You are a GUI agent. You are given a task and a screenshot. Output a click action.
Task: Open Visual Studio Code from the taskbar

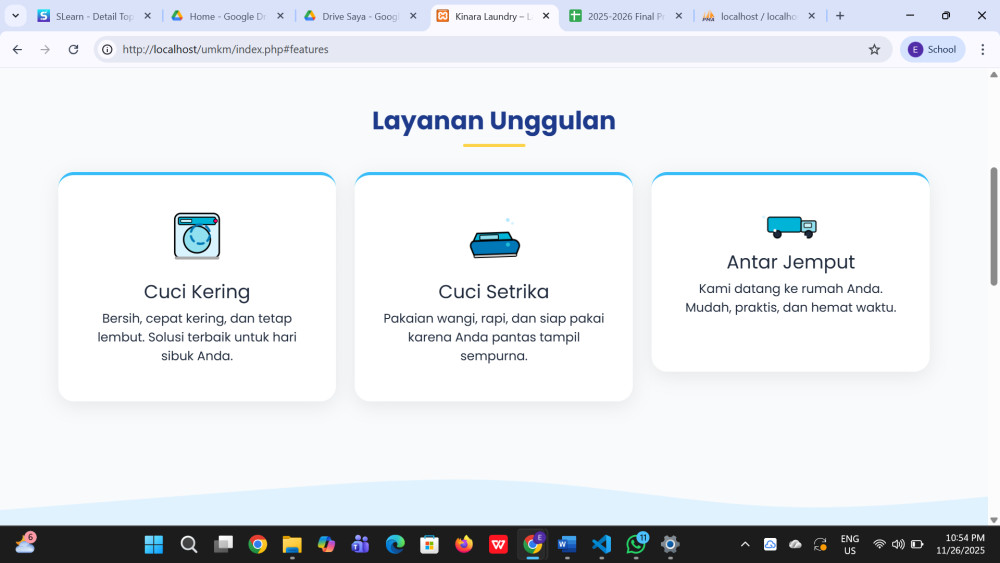tap(600, 544)
